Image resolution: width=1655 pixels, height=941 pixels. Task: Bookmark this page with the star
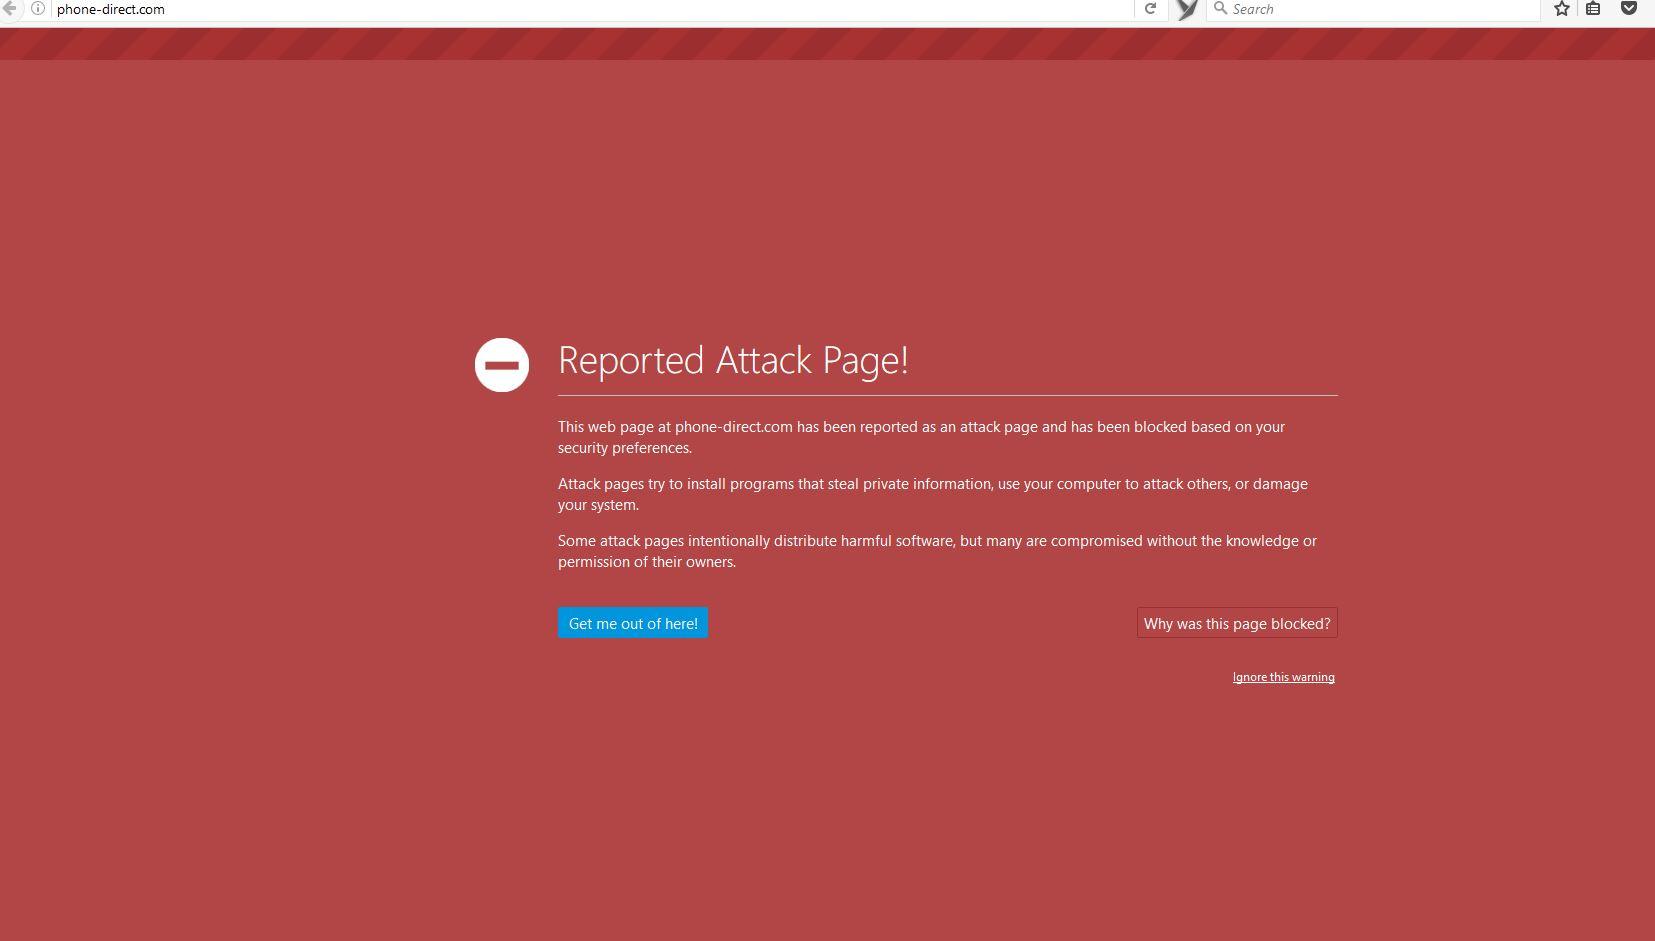pos(1561,9)
